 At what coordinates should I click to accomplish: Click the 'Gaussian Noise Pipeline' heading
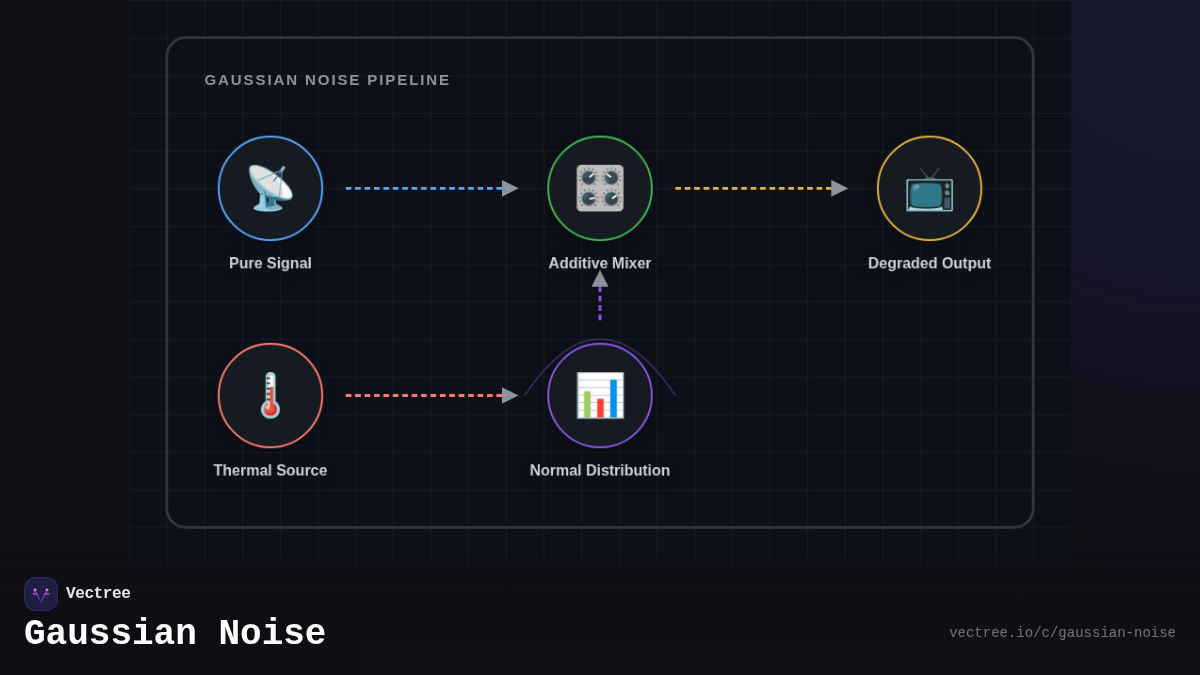tap(327, 80)
